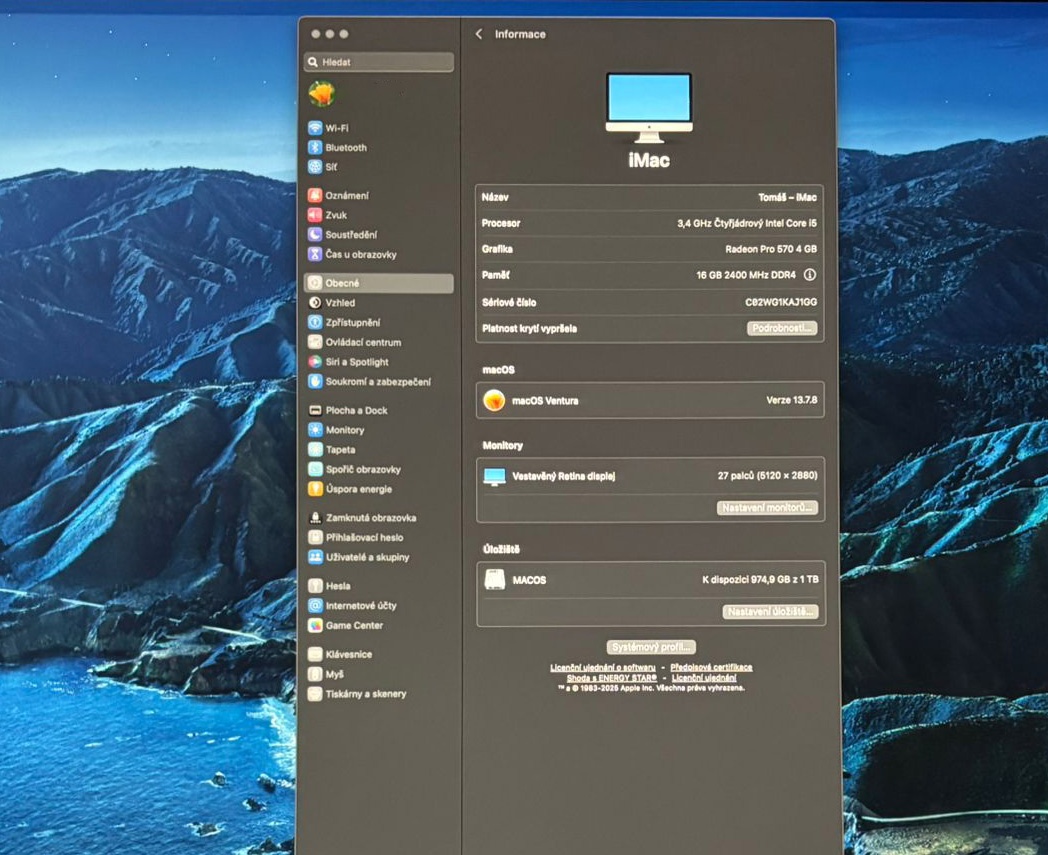Click the MACOS disk drive icon
The image size is (1048, 855).
[x=495, y=580]
